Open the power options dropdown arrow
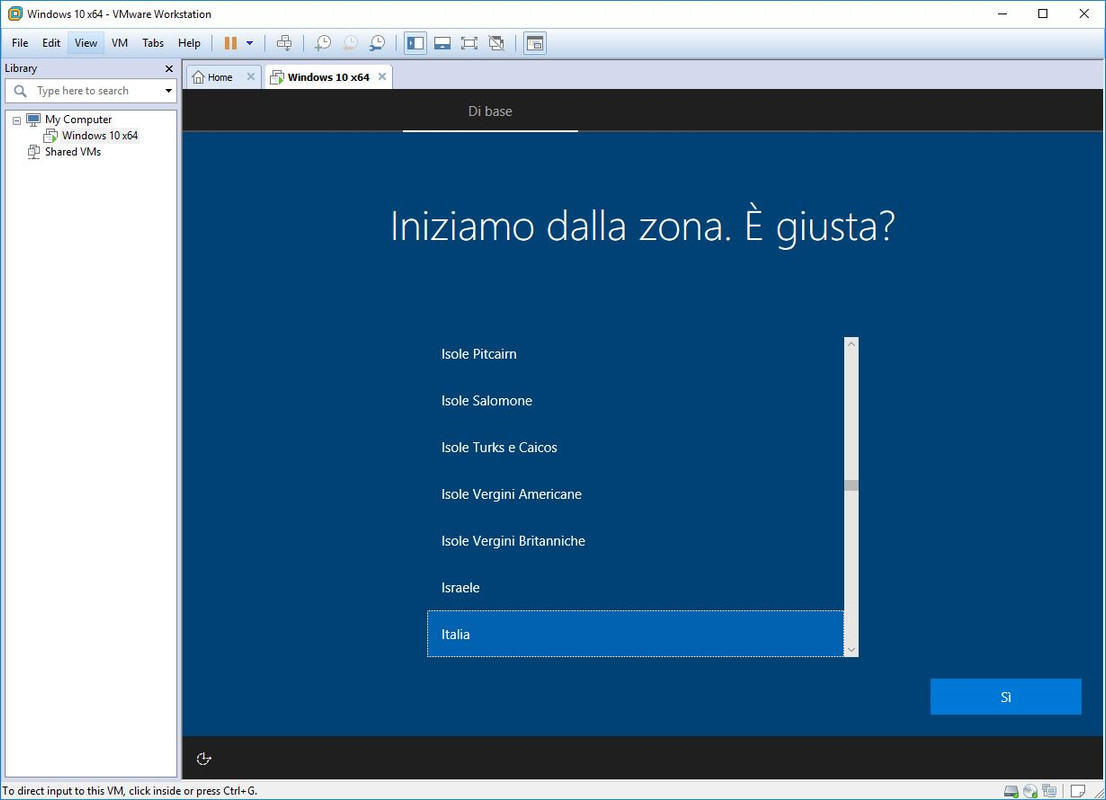1106x800 pixels. pyautogui.click(x=250, y=43)
